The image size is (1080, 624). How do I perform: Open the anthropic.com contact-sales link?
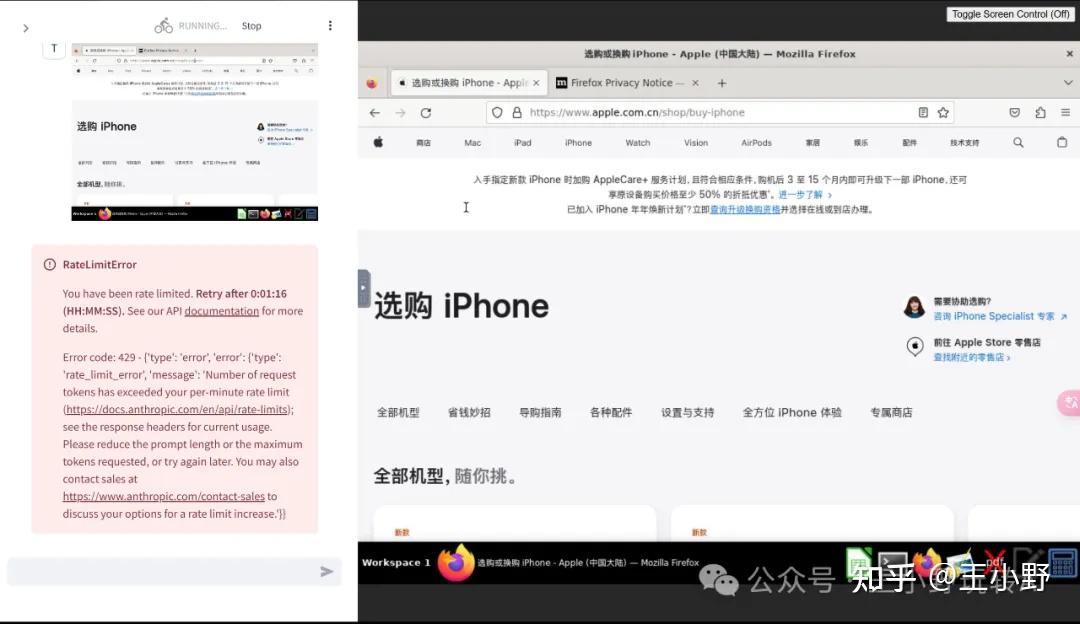164,497
